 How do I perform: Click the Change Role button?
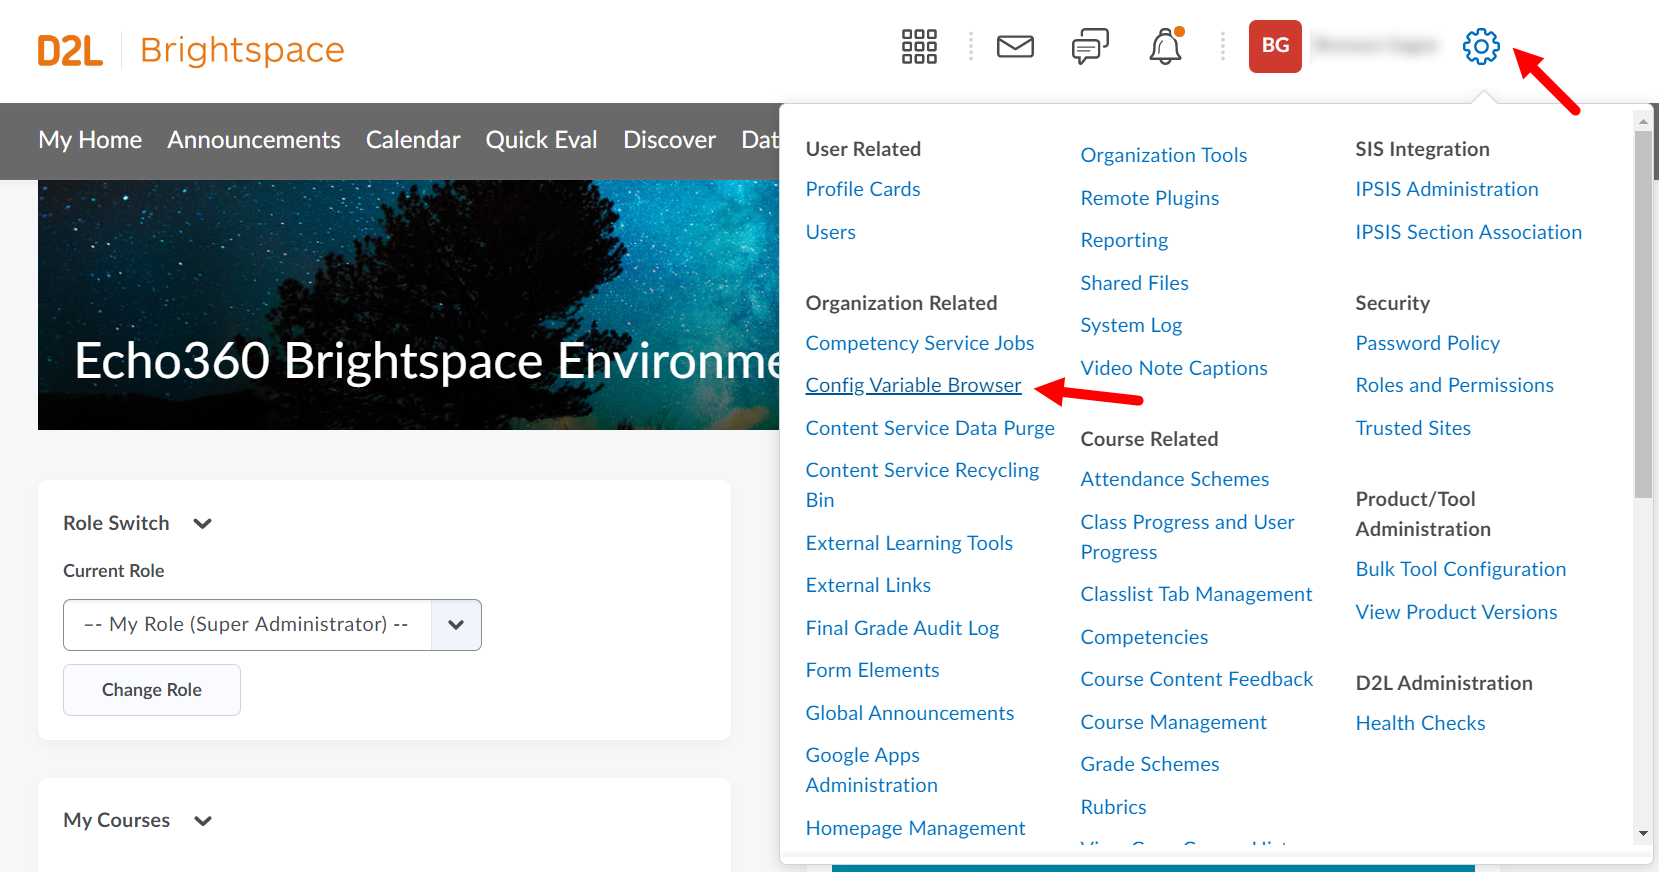coord(152,690)
